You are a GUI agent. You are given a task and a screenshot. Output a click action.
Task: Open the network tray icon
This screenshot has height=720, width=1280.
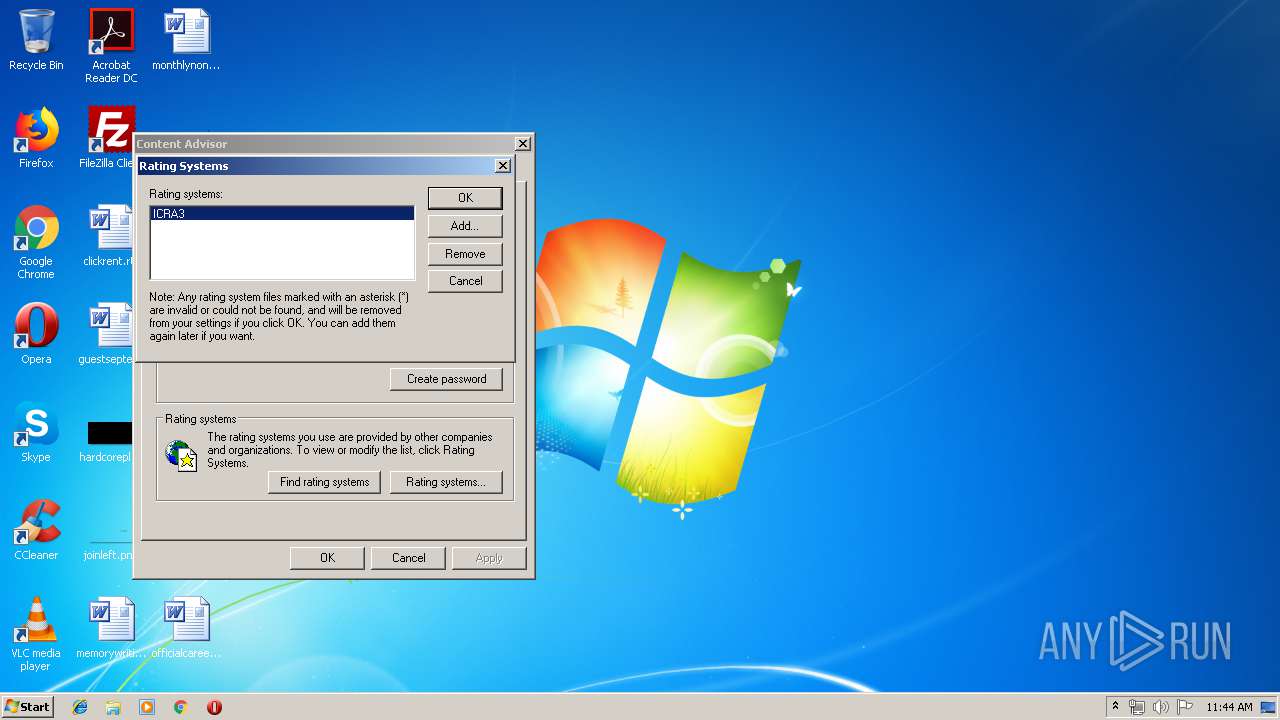[1137, 707]
